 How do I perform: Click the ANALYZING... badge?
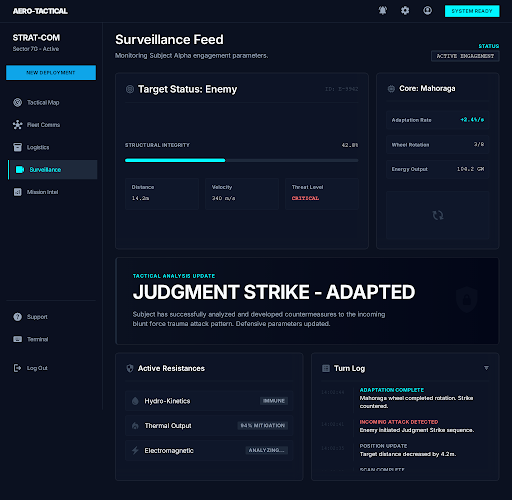tap(267, 450)
